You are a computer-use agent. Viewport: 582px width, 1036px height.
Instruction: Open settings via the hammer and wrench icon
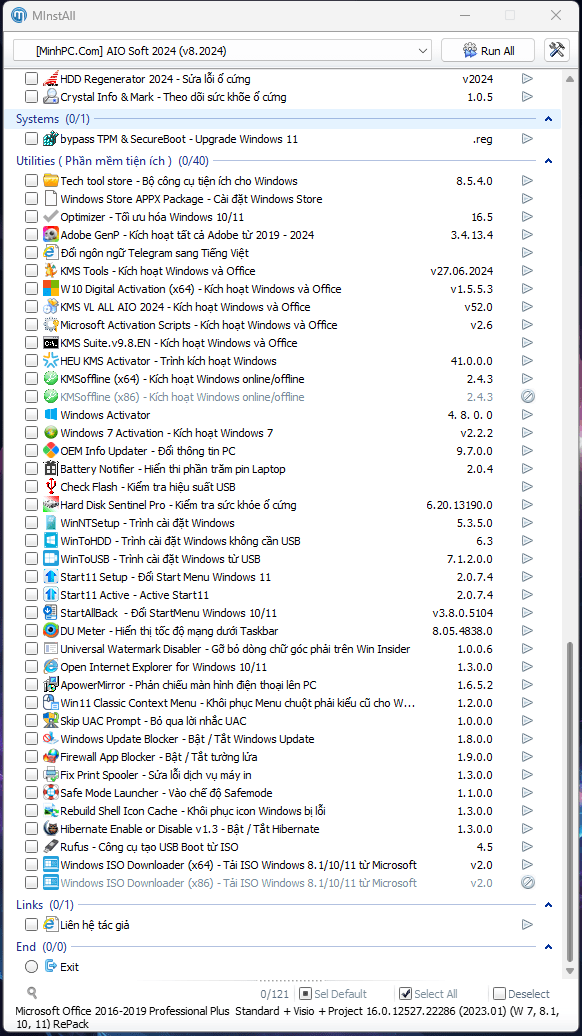click(x=556, y=51)
